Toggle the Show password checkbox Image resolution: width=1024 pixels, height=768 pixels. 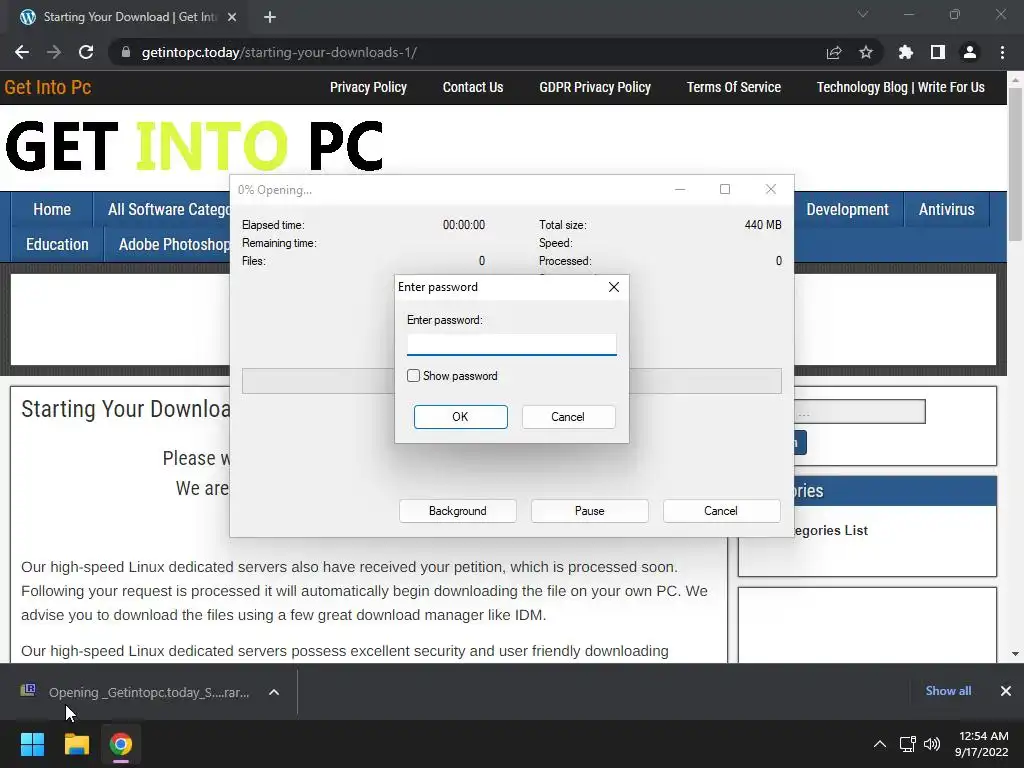point(413,376)
